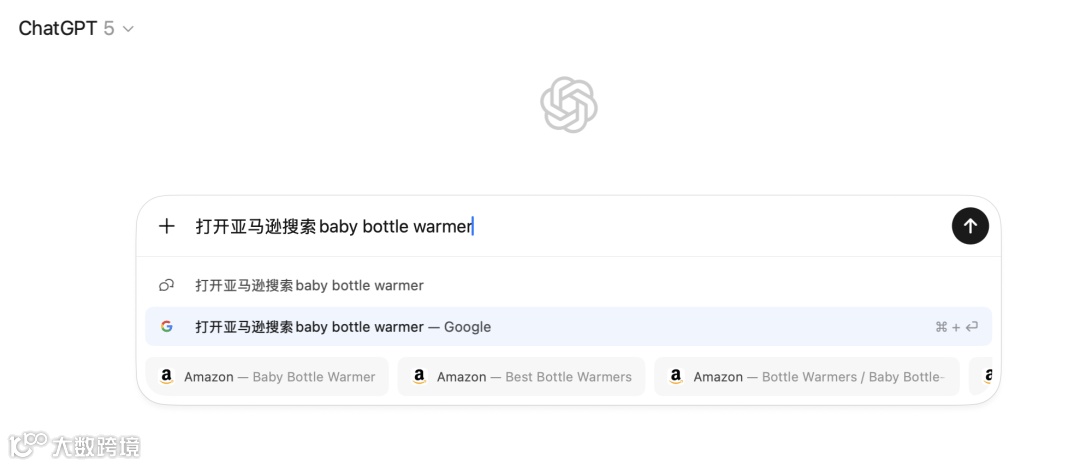
Task: Click the Amazon logo on the Best Bottle Warmers chip
Action: pos(419,377)
